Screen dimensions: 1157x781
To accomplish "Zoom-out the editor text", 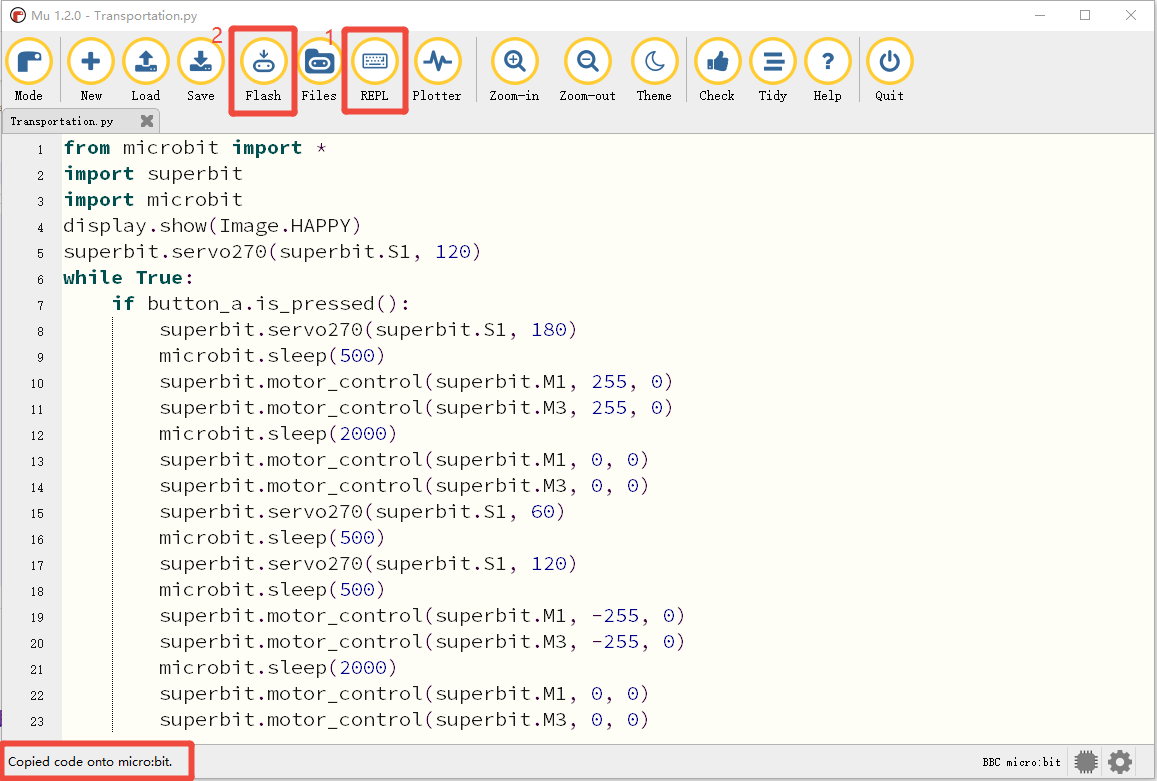I will [587, 70].
